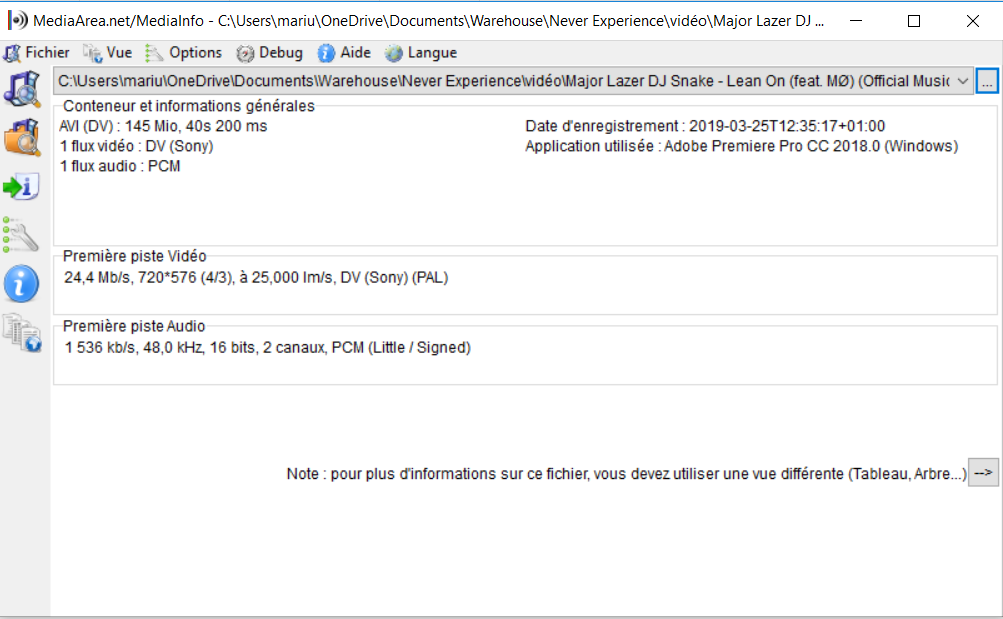Screen dimensions: 1003x619
Task: Close the MediaInfo window
Action: point(973,21)
